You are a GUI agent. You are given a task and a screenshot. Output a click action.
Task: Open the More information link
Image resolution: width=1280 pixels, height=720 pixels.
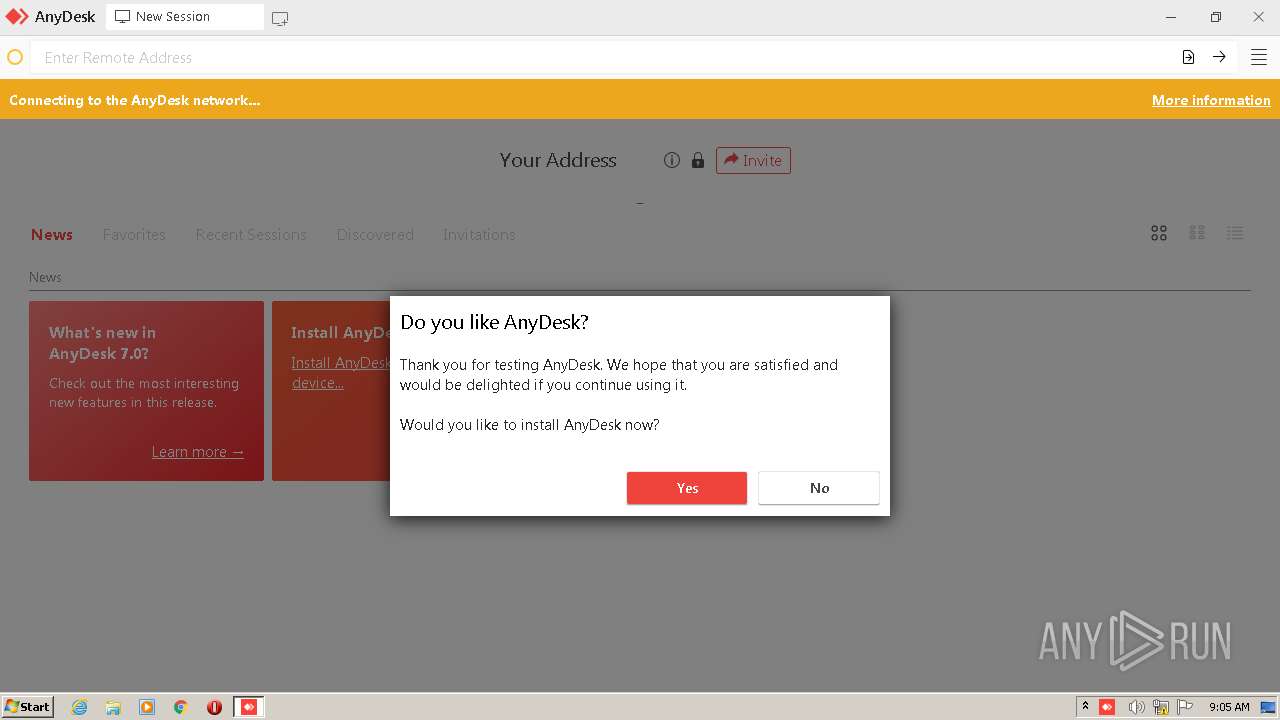coord(1211,100)
